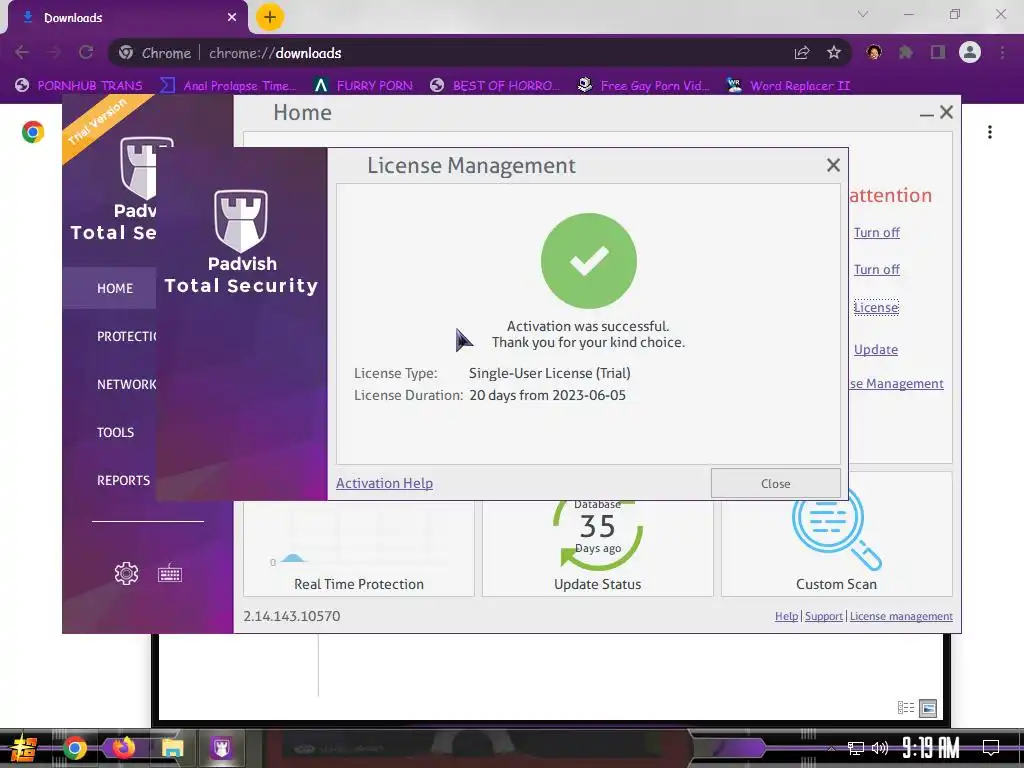This screenshot has width=1024, height=768.
Task: Open the BEST OF HORRO... bookmark
Action: point(496,86)
